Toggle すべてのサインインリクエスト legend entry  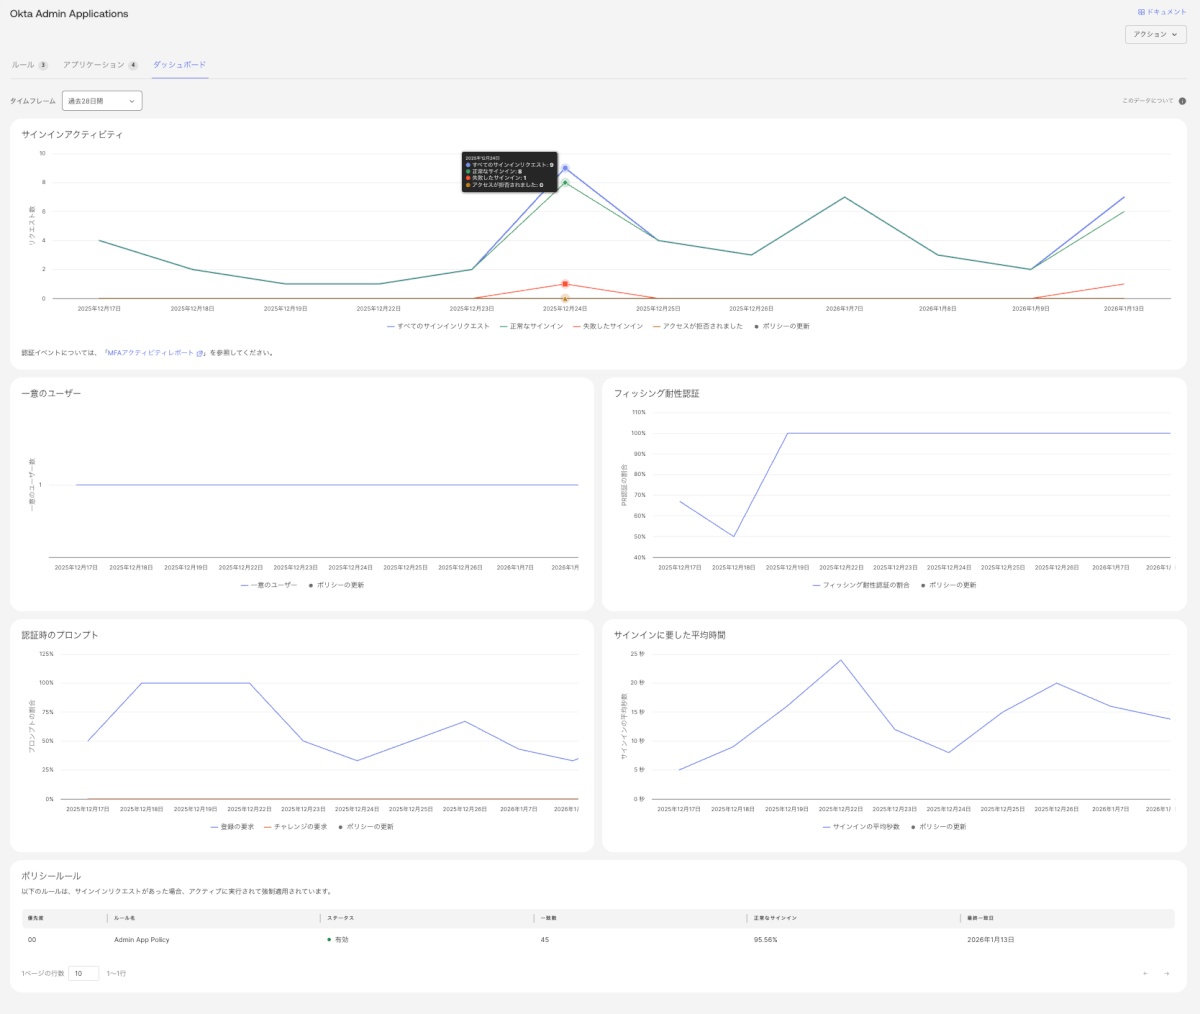pyautogui.click(x=438, y=326)
